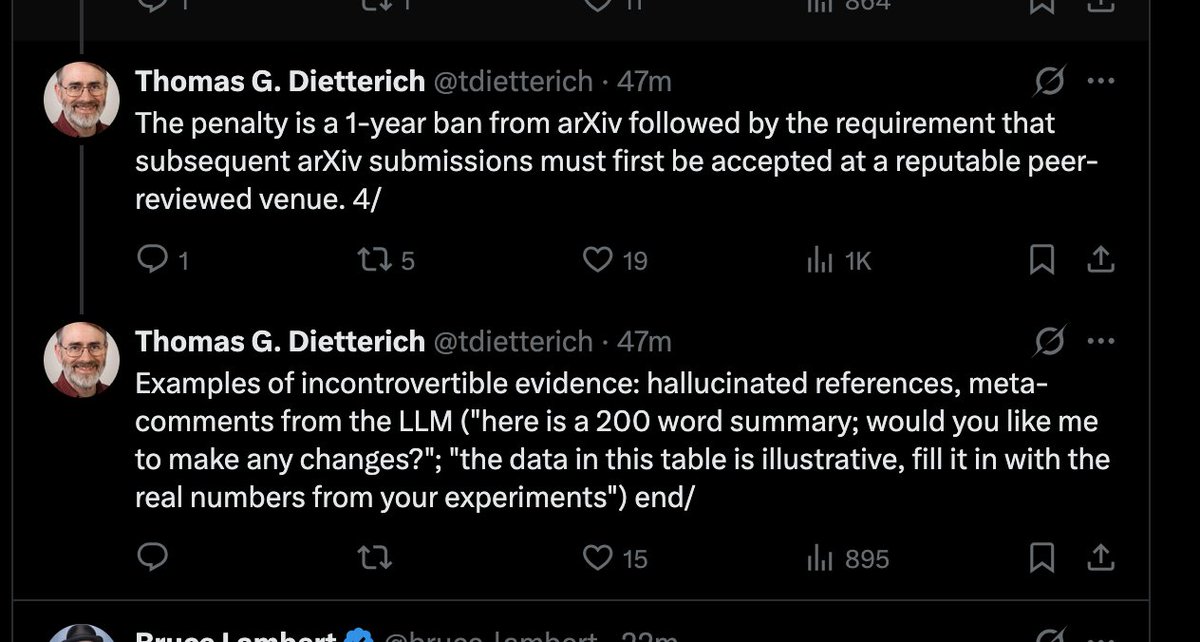
Task: Open more options on the penalty tweet
Action: click(1100, 81)
